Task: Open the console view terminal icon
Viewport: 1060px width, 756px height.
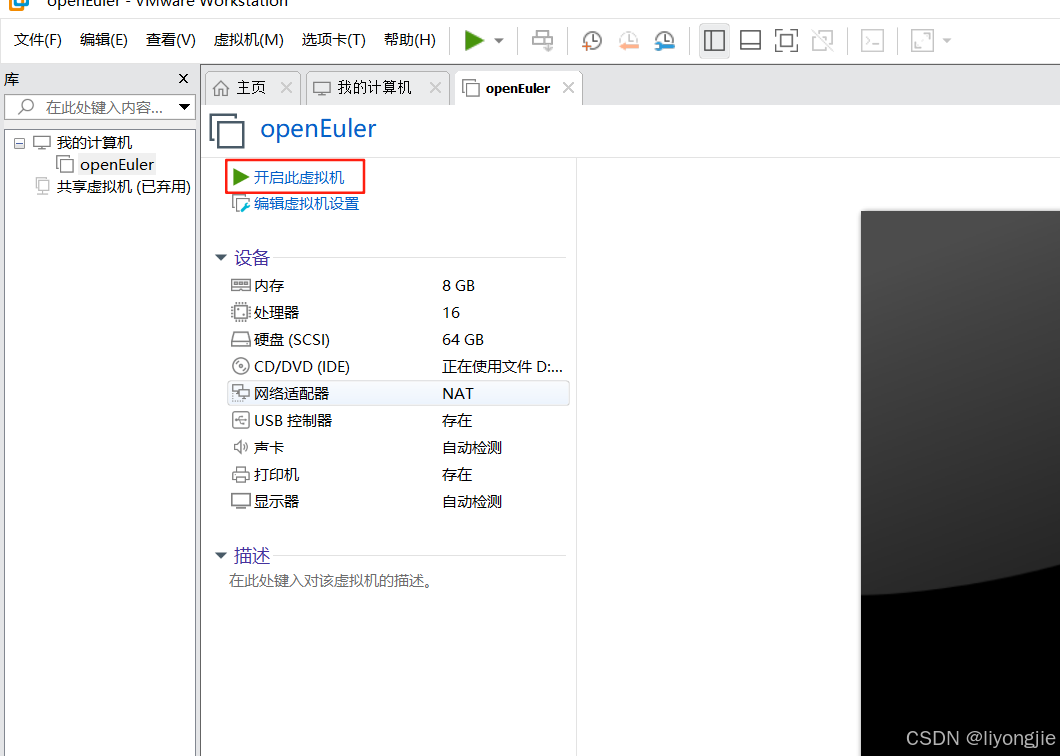Action: (872, 41)
